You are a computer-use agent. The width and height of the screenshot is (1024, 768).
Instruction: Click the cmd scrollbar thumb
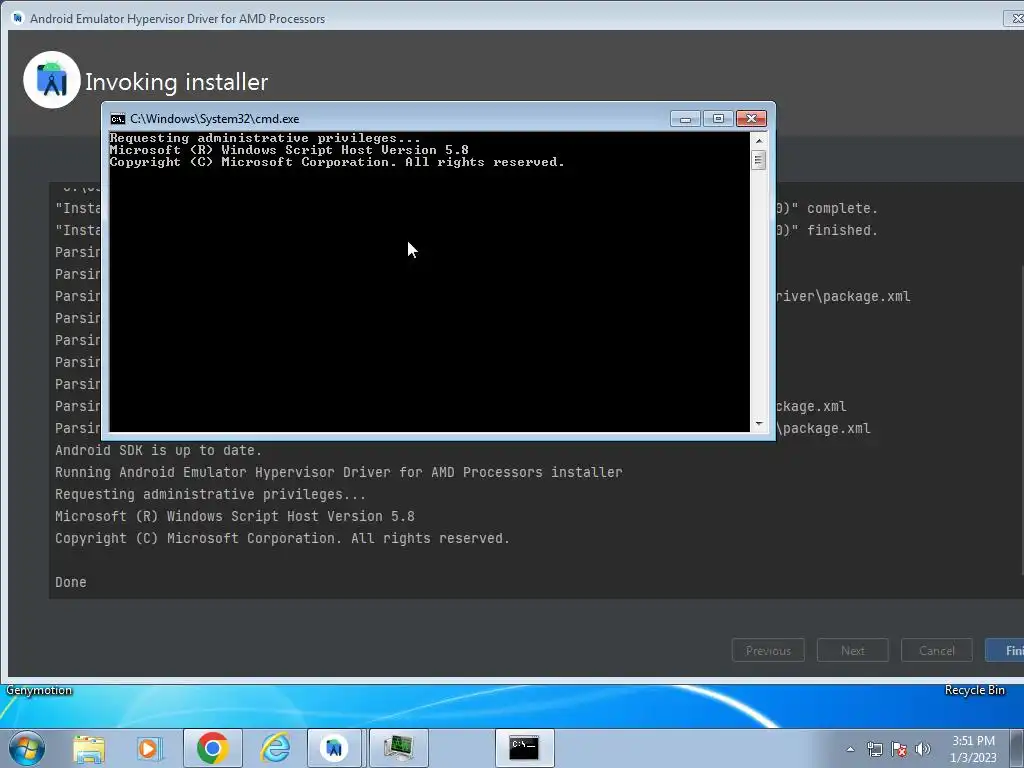coord(758,160)
